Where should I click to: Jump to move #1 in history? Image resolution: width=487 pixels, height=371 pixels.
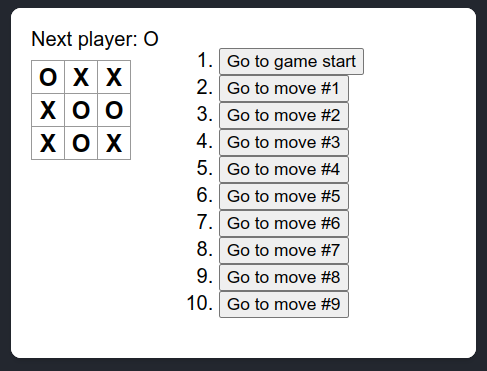(x=284, y=88)
